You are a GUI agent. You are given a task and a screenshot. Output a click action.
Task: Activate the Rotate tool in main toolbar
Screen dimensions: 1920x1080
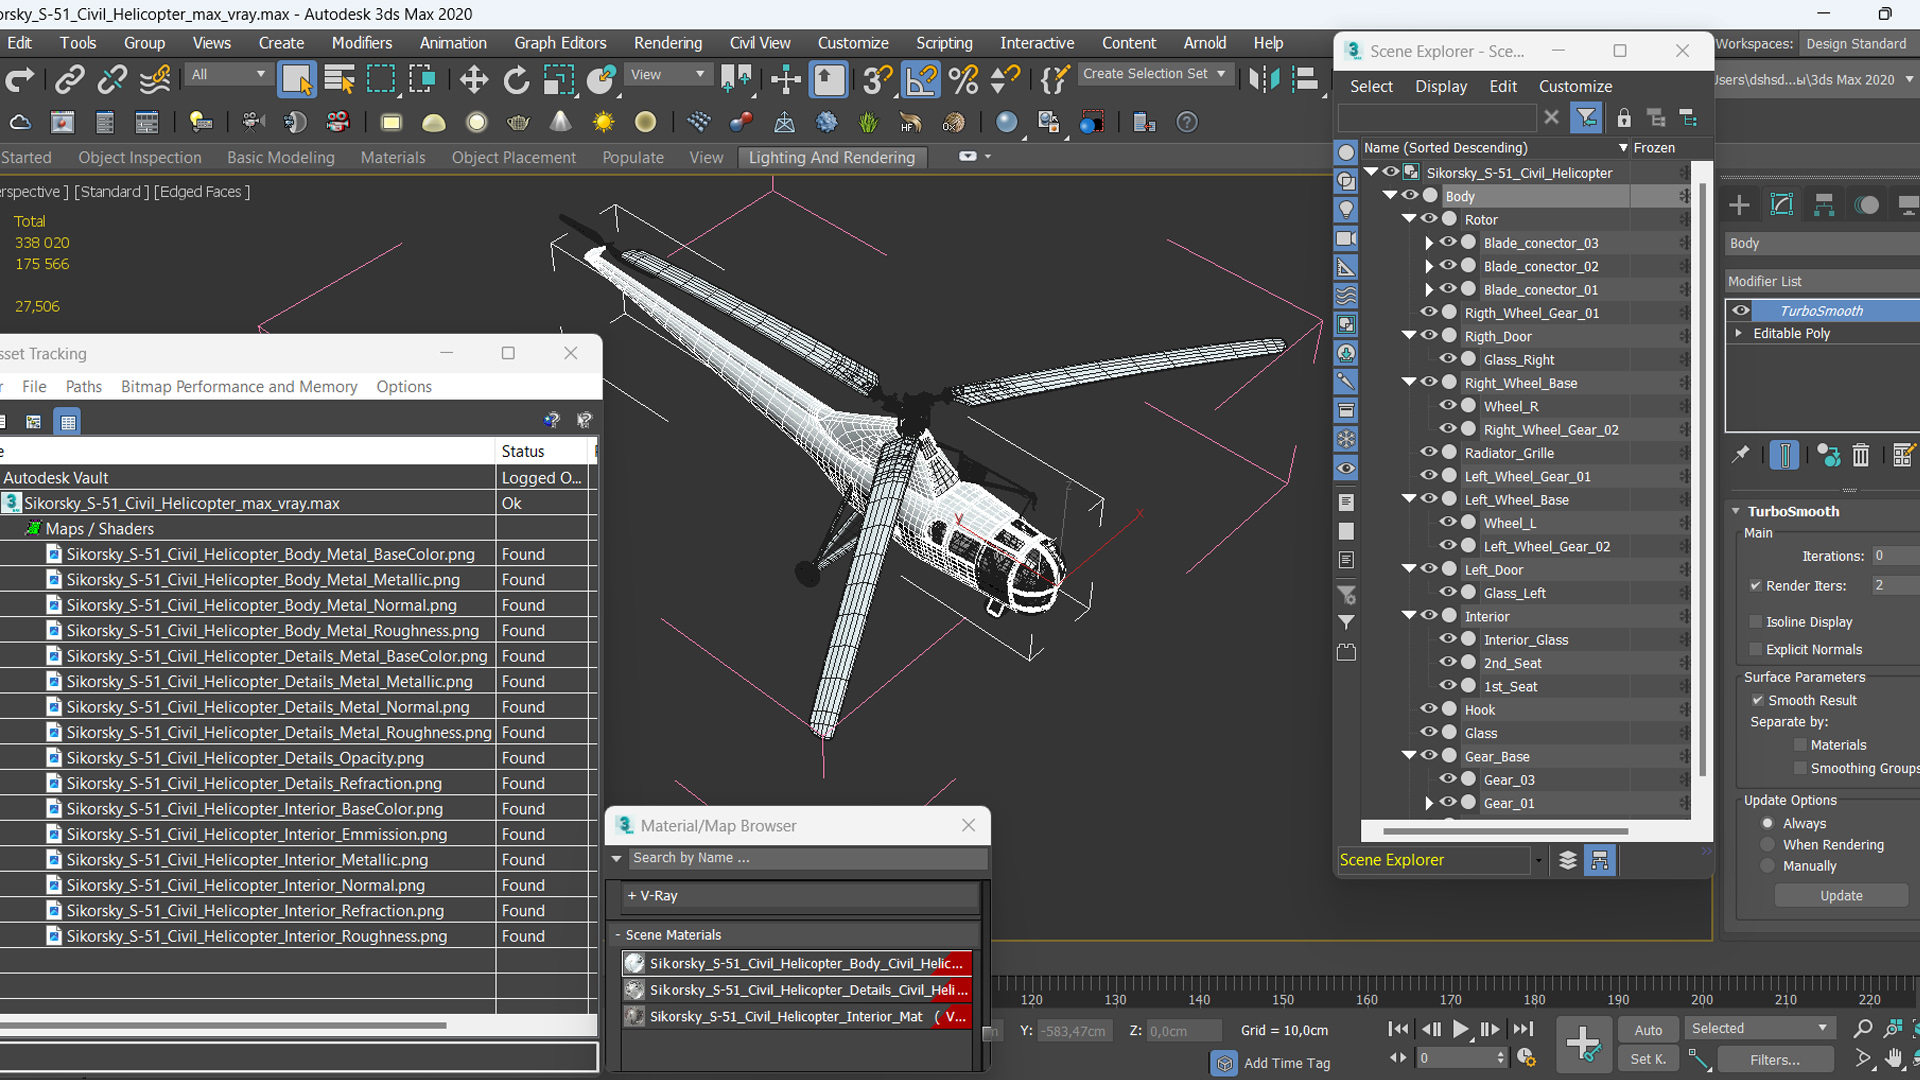(x=516, y=79)
